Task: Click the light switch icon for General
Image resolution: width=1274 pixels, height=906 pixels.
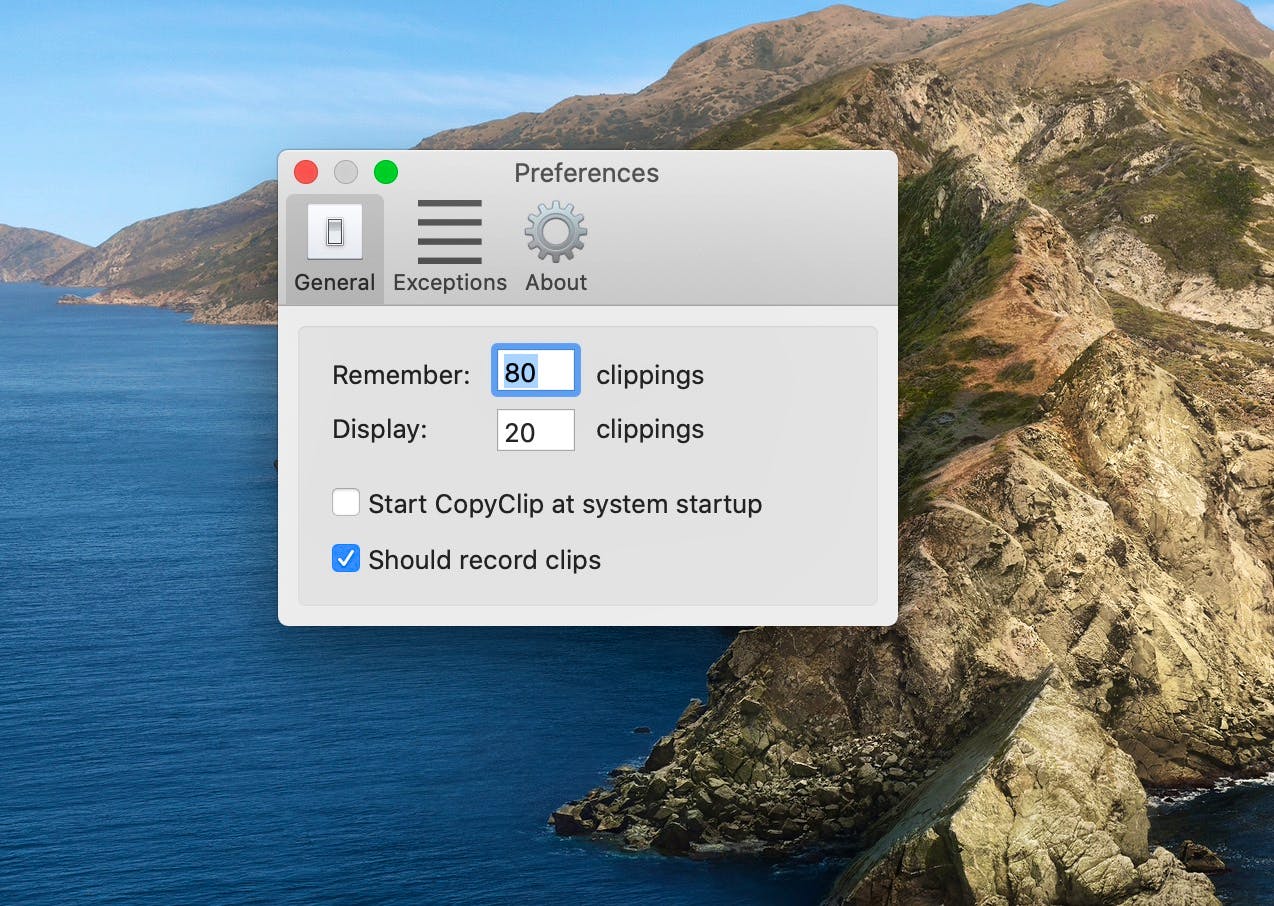Action: (334, 232)
